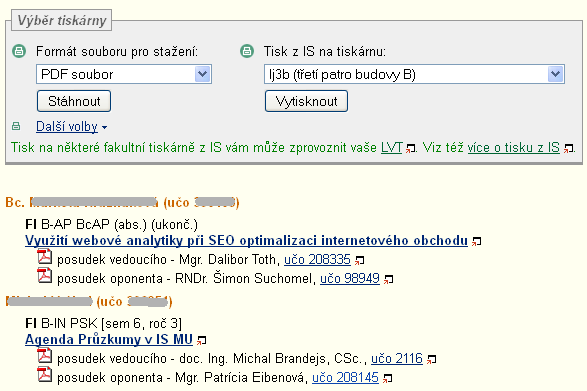Click printer icon beside Formát souboru pro stažení
Image resolution: width=587 pixels, height=391 pixels.
click(19, 51)
